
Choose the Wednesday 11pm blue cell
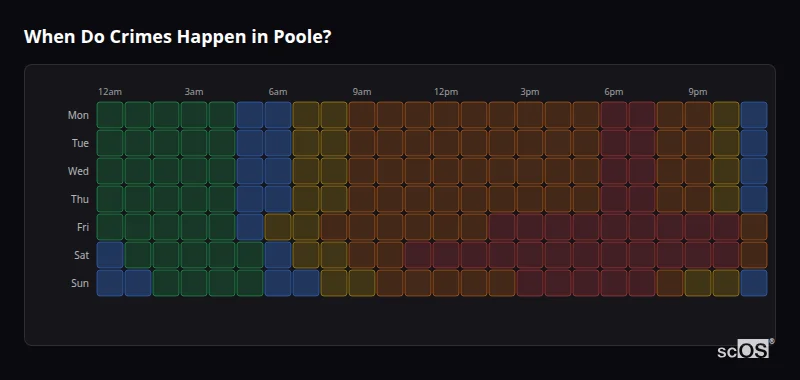(x=754, y=171)
